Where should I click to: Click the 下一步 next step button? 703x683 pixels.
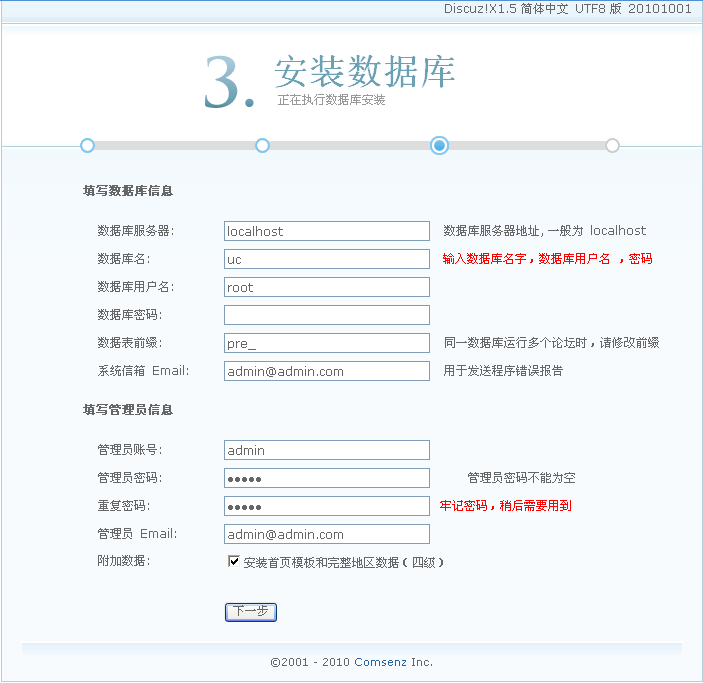click(251, 612)
